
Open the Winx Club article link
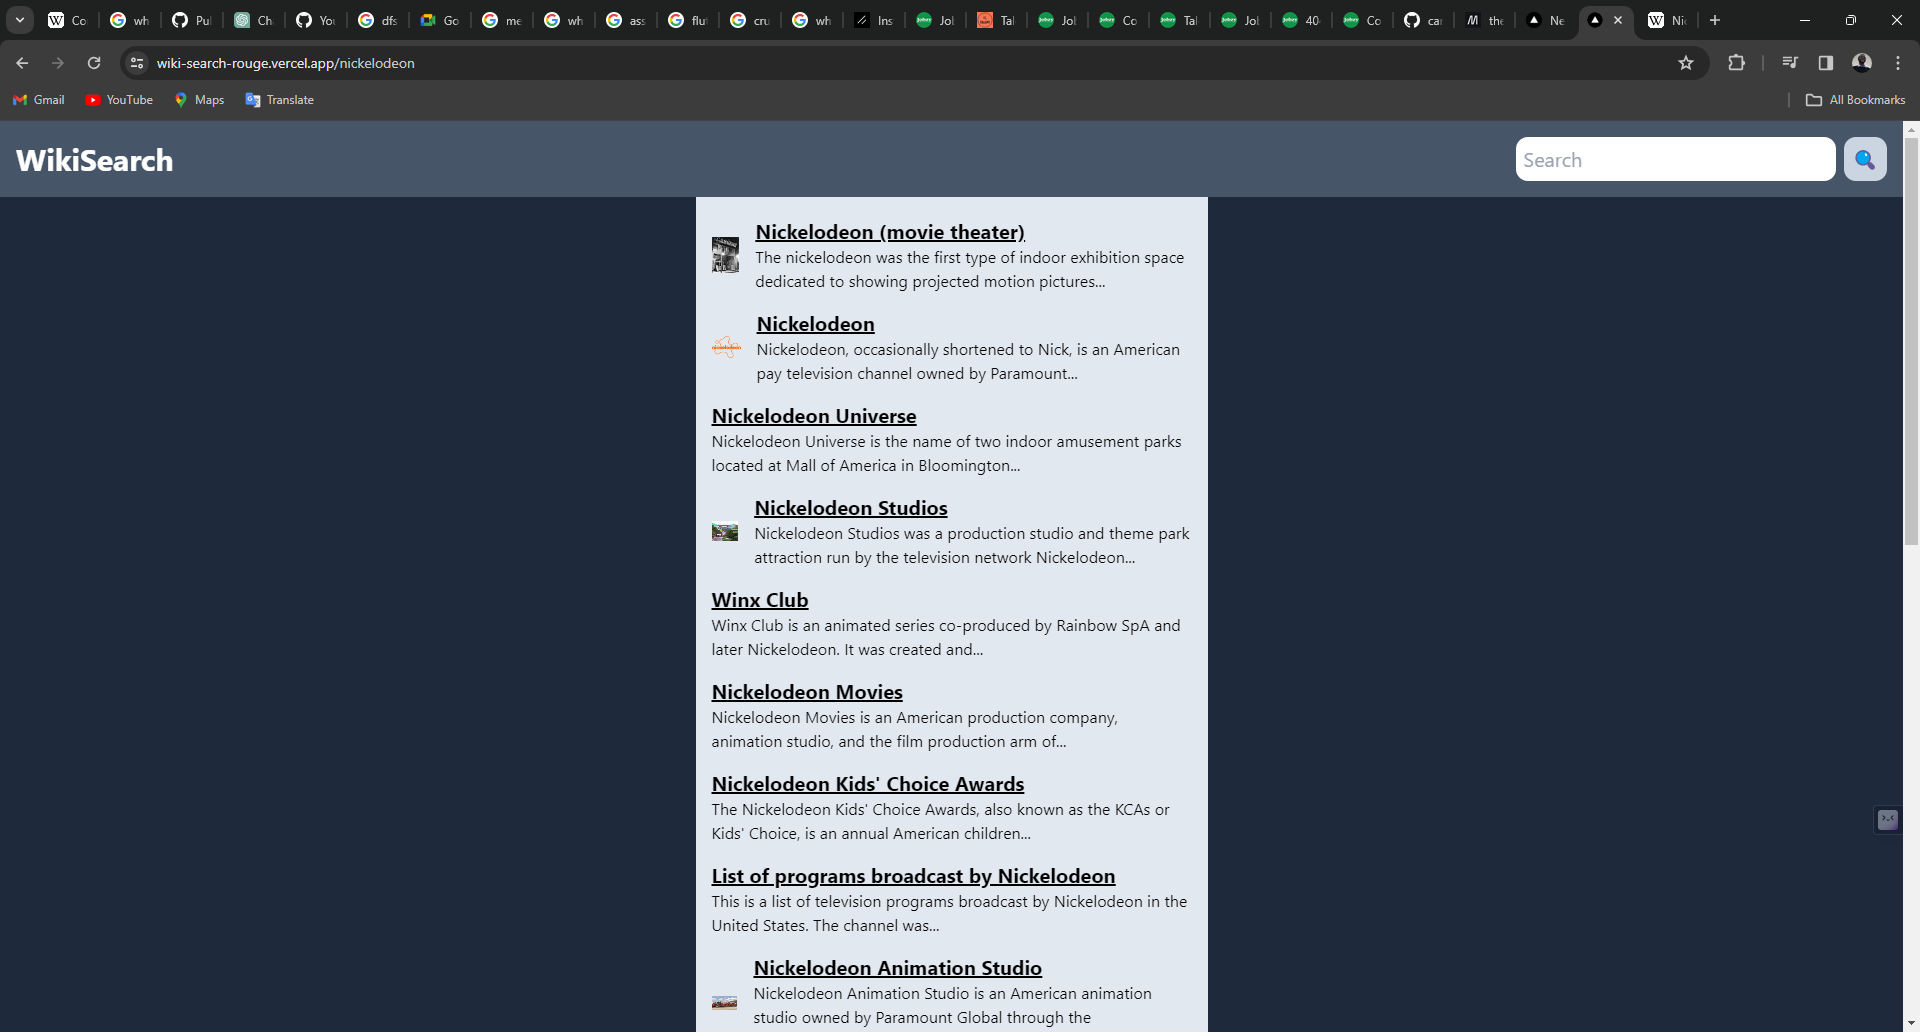760,600
